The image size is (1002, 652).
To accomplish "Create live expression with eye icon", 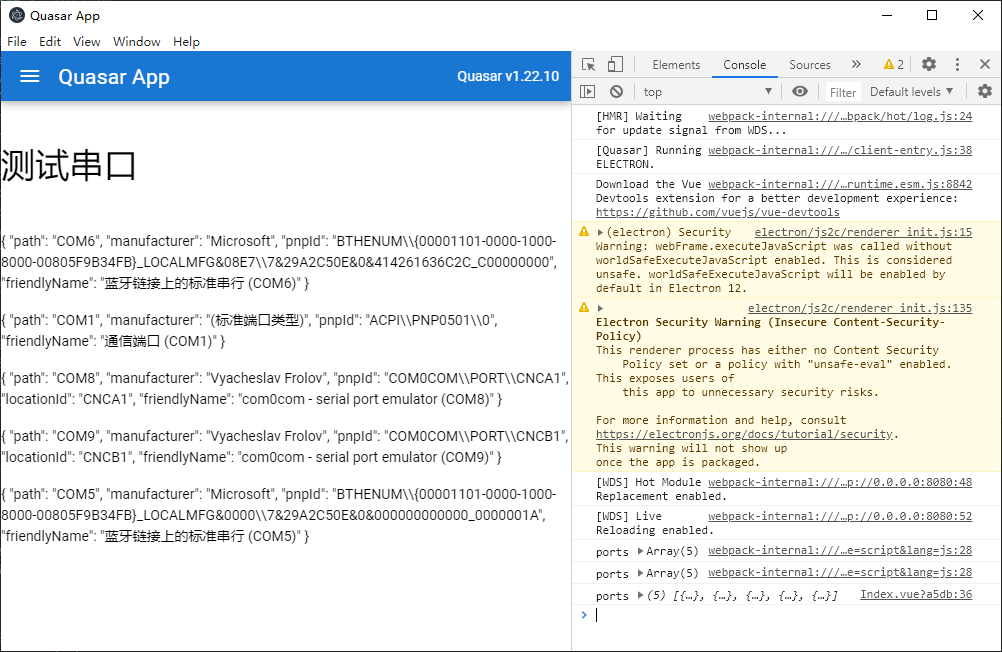I will [799, 91].
